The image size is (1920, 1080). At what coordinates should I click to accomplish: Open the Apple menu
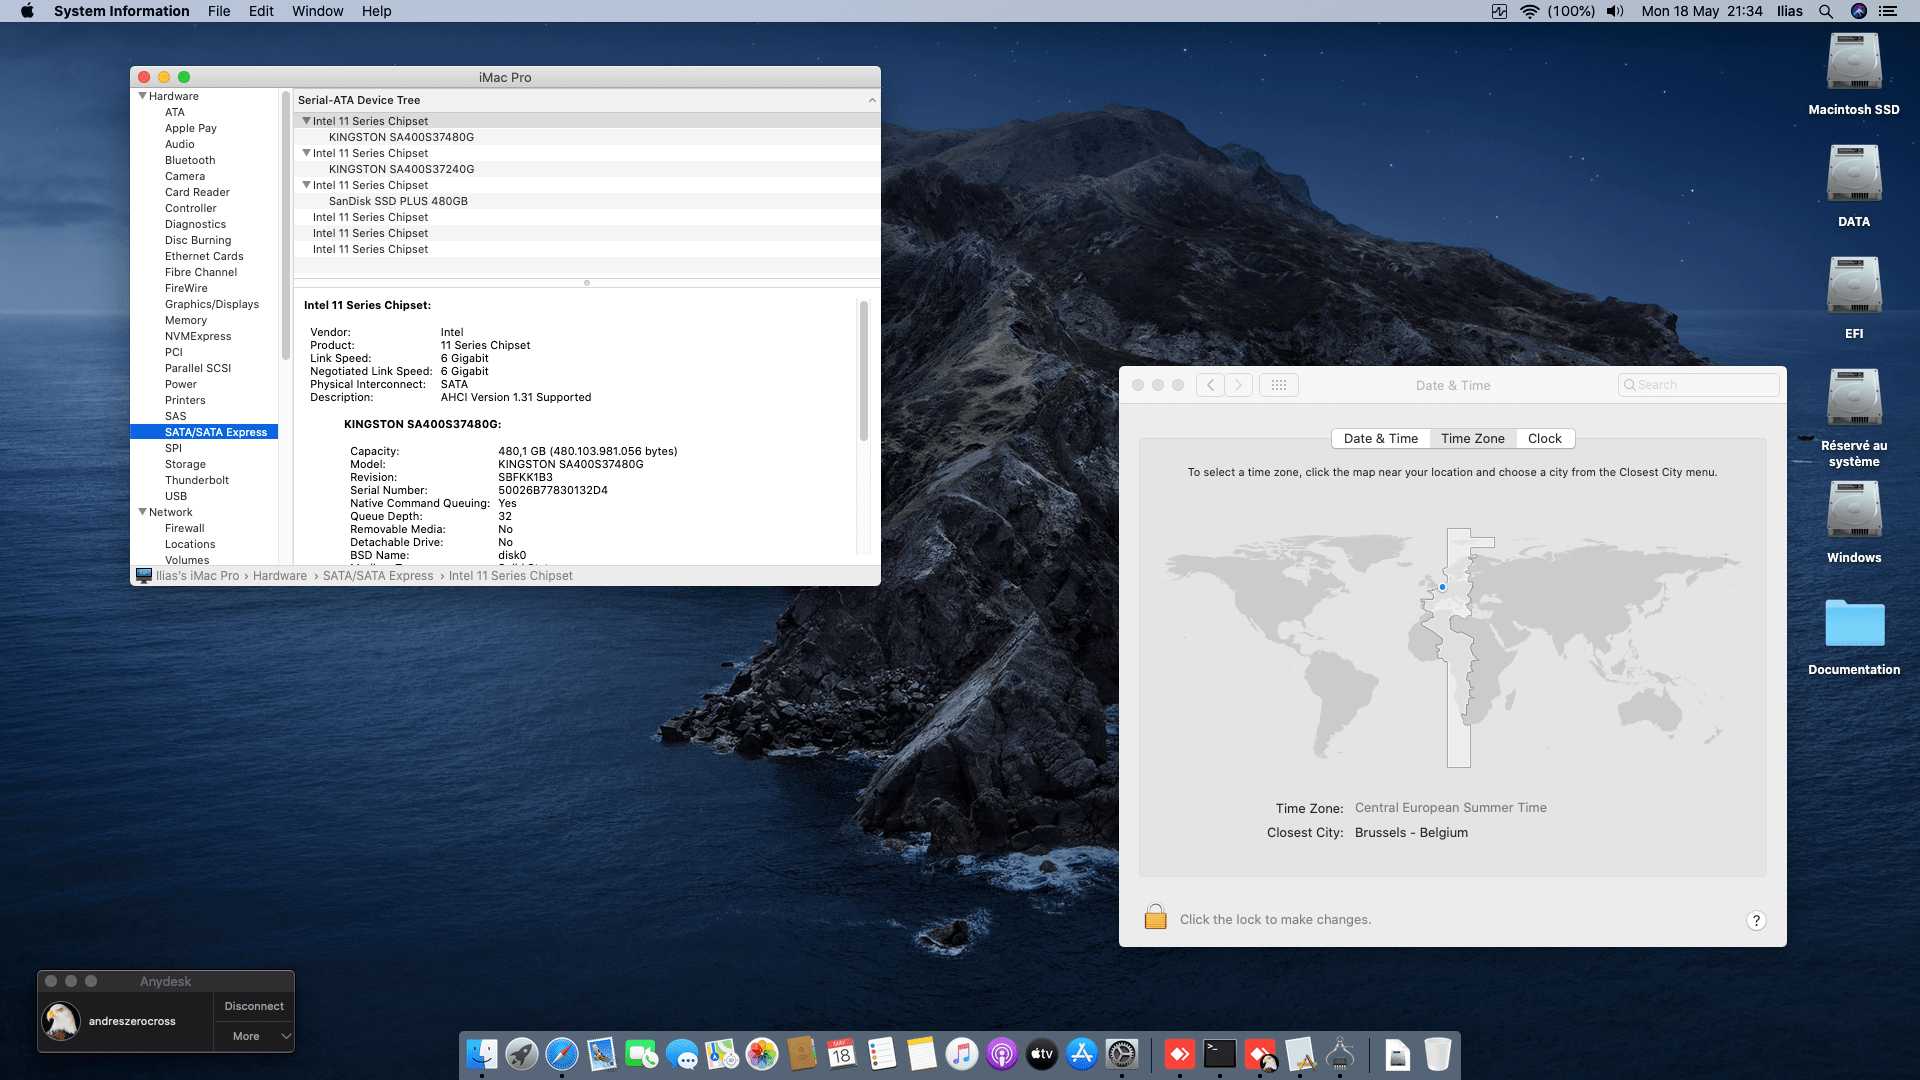(27, 11)
